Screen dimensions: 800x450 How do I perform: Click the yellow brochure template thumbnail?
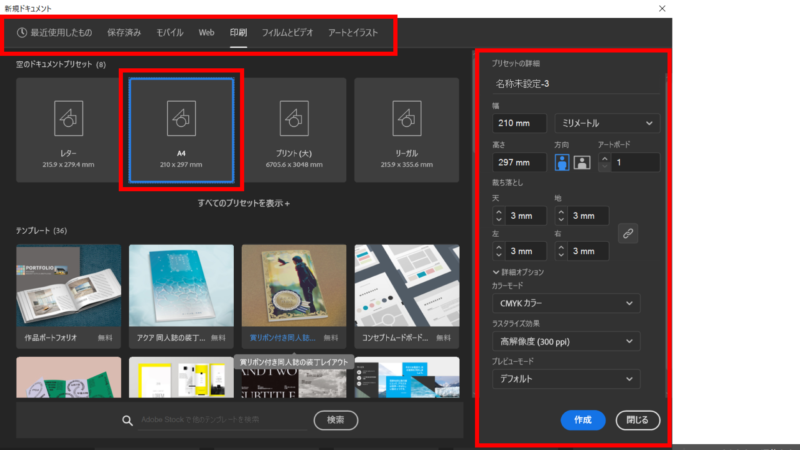pos(182,378)
